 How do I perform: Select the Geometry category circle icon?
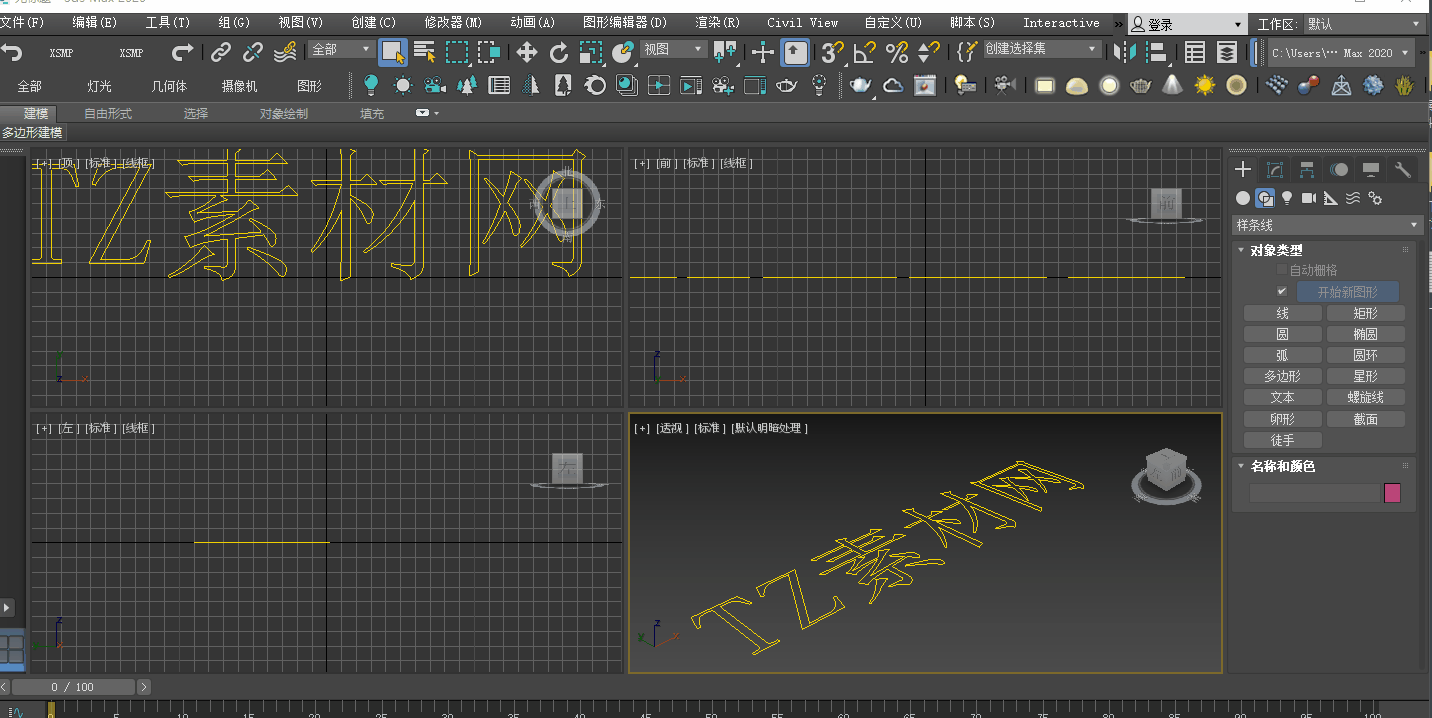coord(1243,198)
